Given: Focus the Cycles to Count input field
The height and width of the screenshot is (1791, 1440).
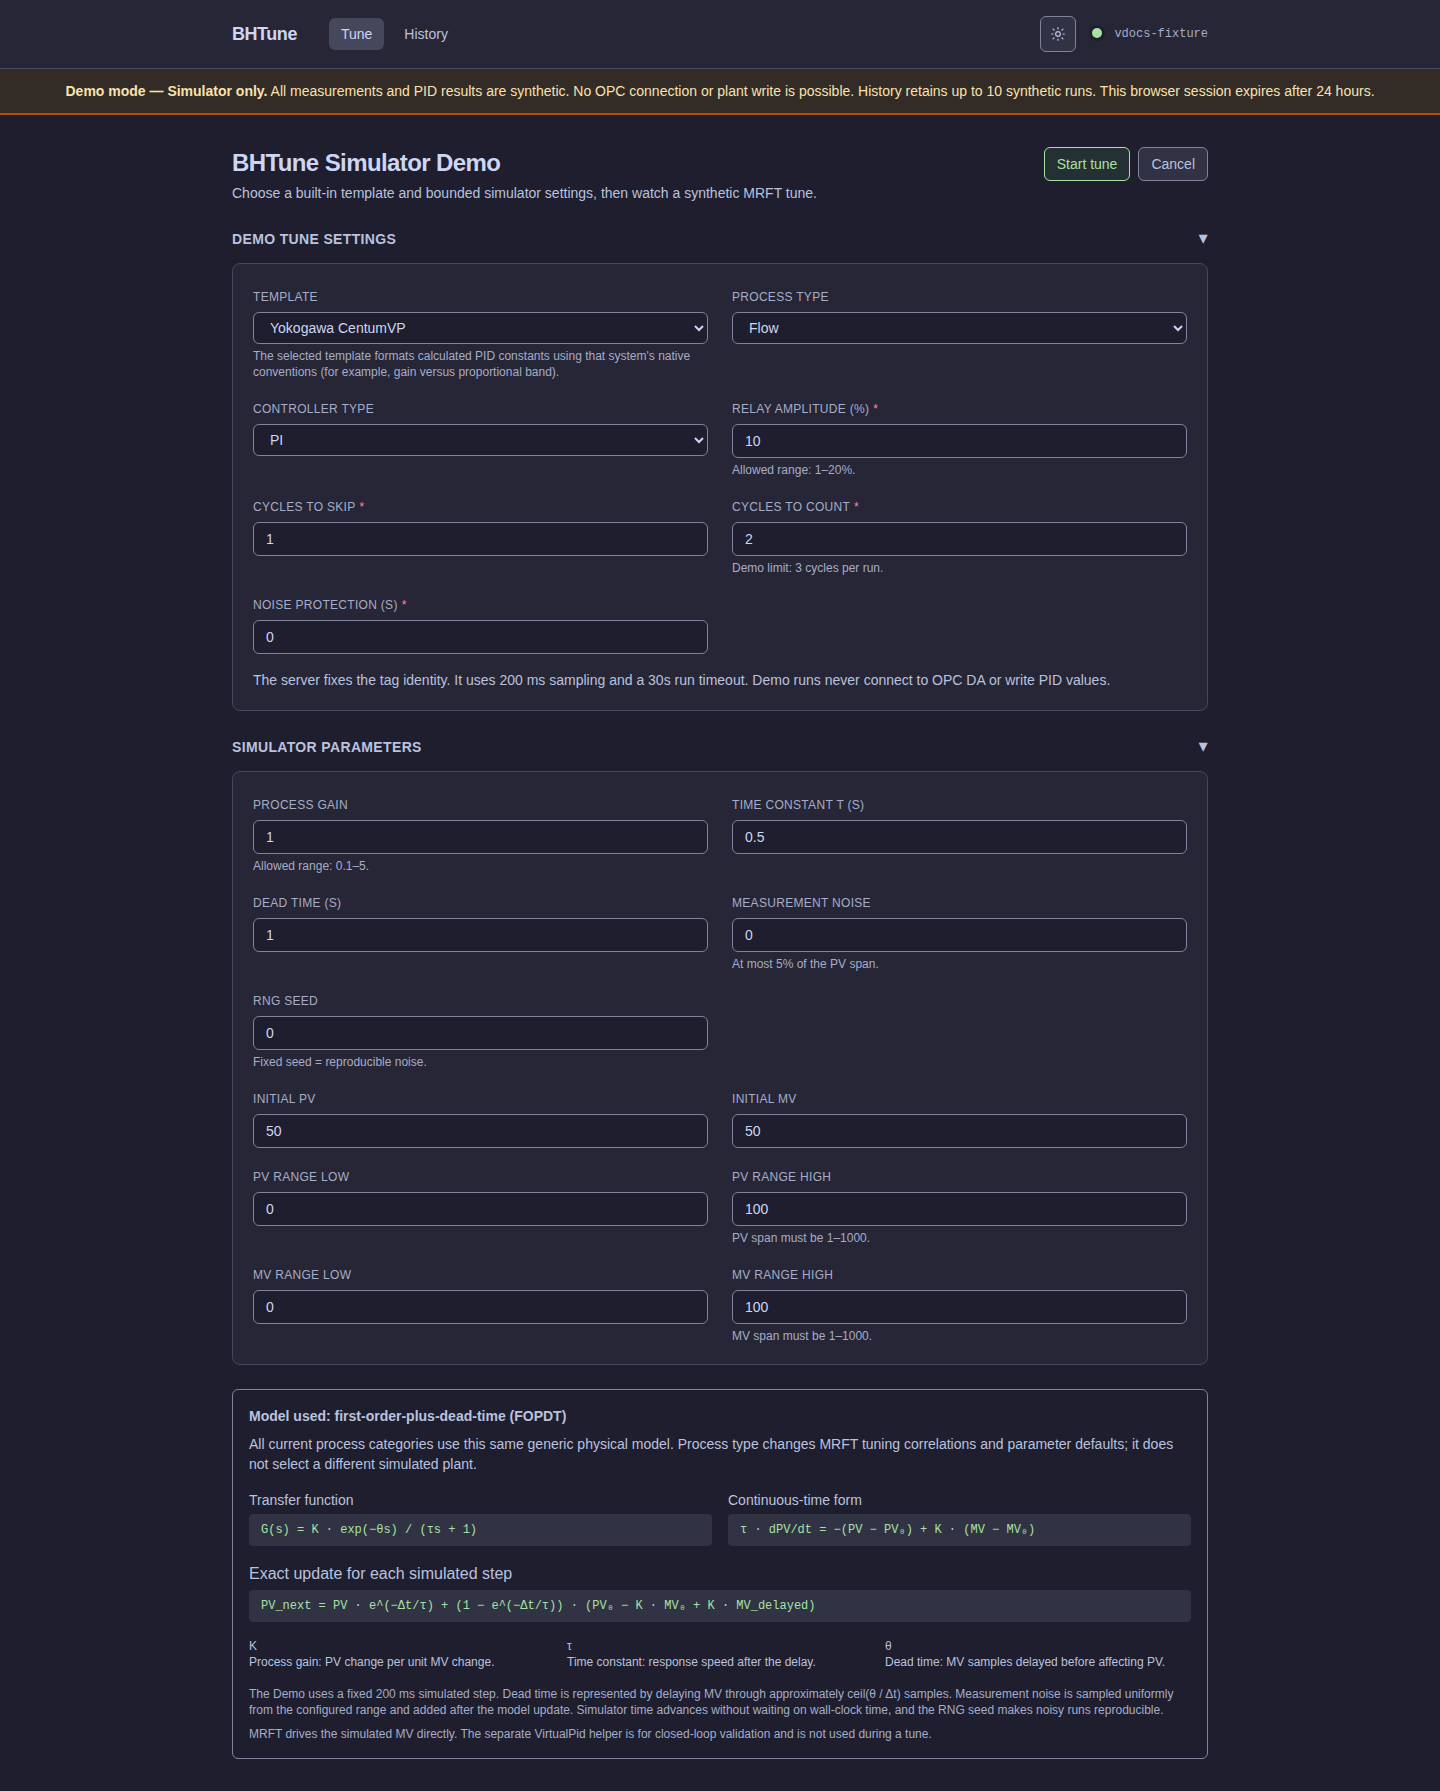Looking at the screenshot, I should (x=959, y=539).
